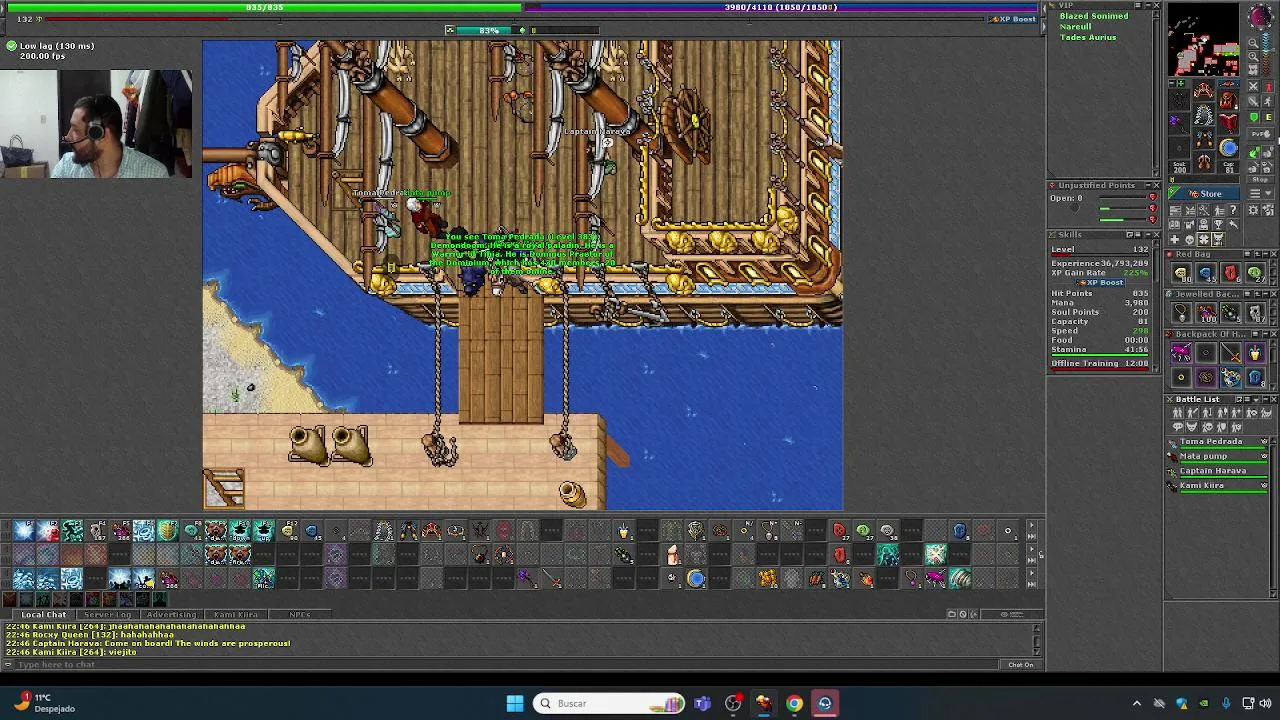Open the Kami Kiira chat tab

[236, 614]
